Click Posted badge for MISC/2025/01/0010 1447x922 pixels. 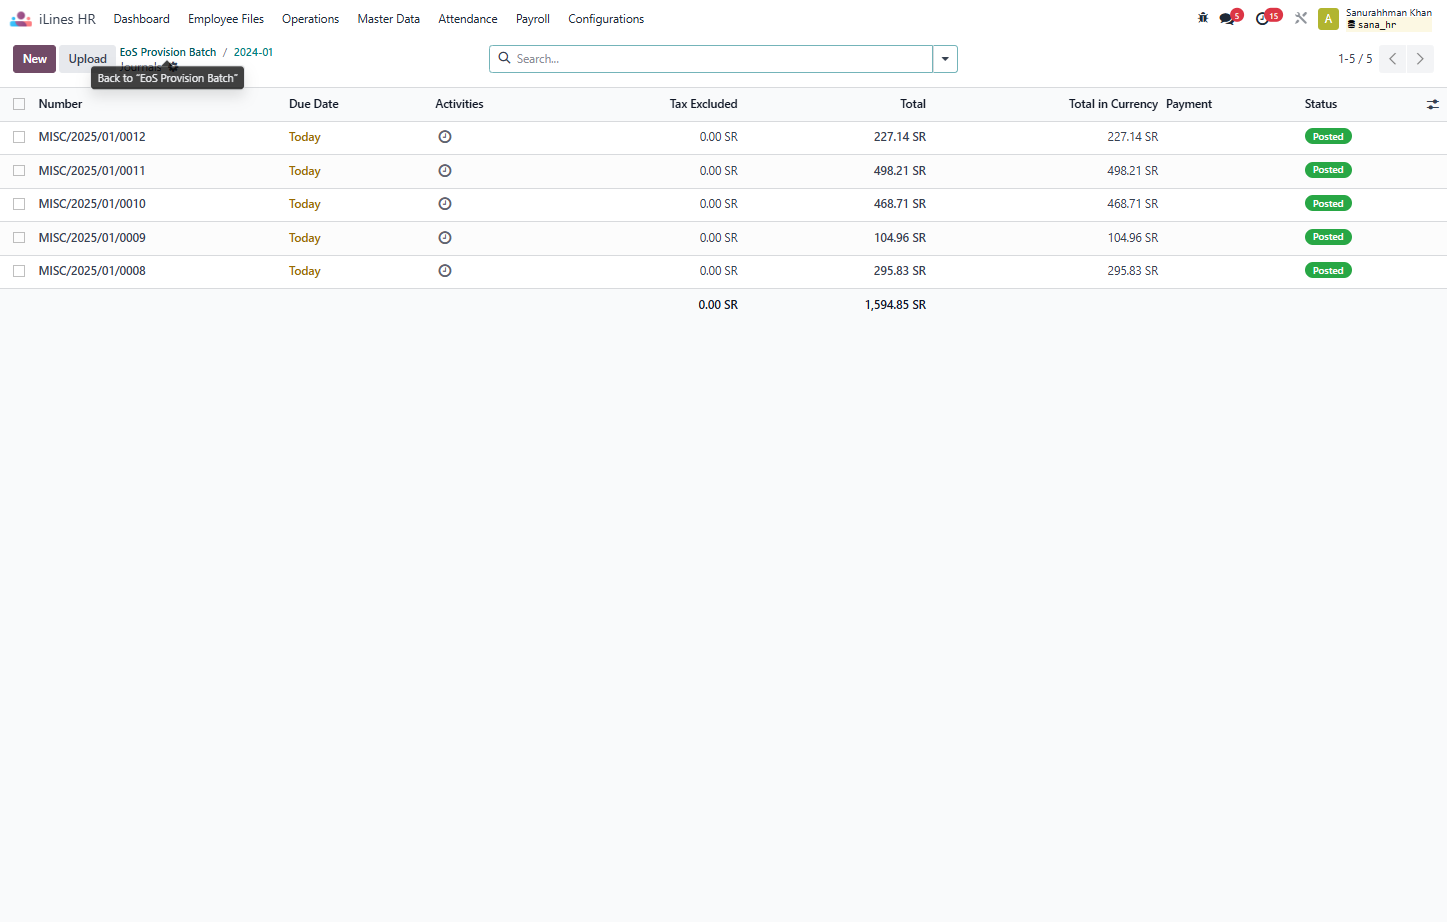1328,204
